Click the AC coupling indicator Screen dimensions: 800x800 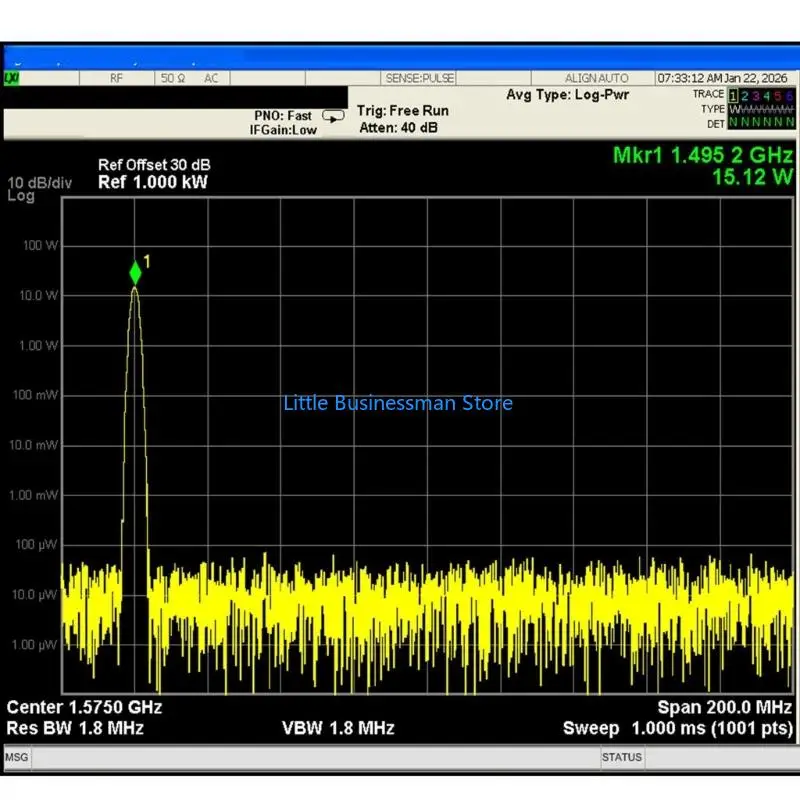(x=211, y=78)
